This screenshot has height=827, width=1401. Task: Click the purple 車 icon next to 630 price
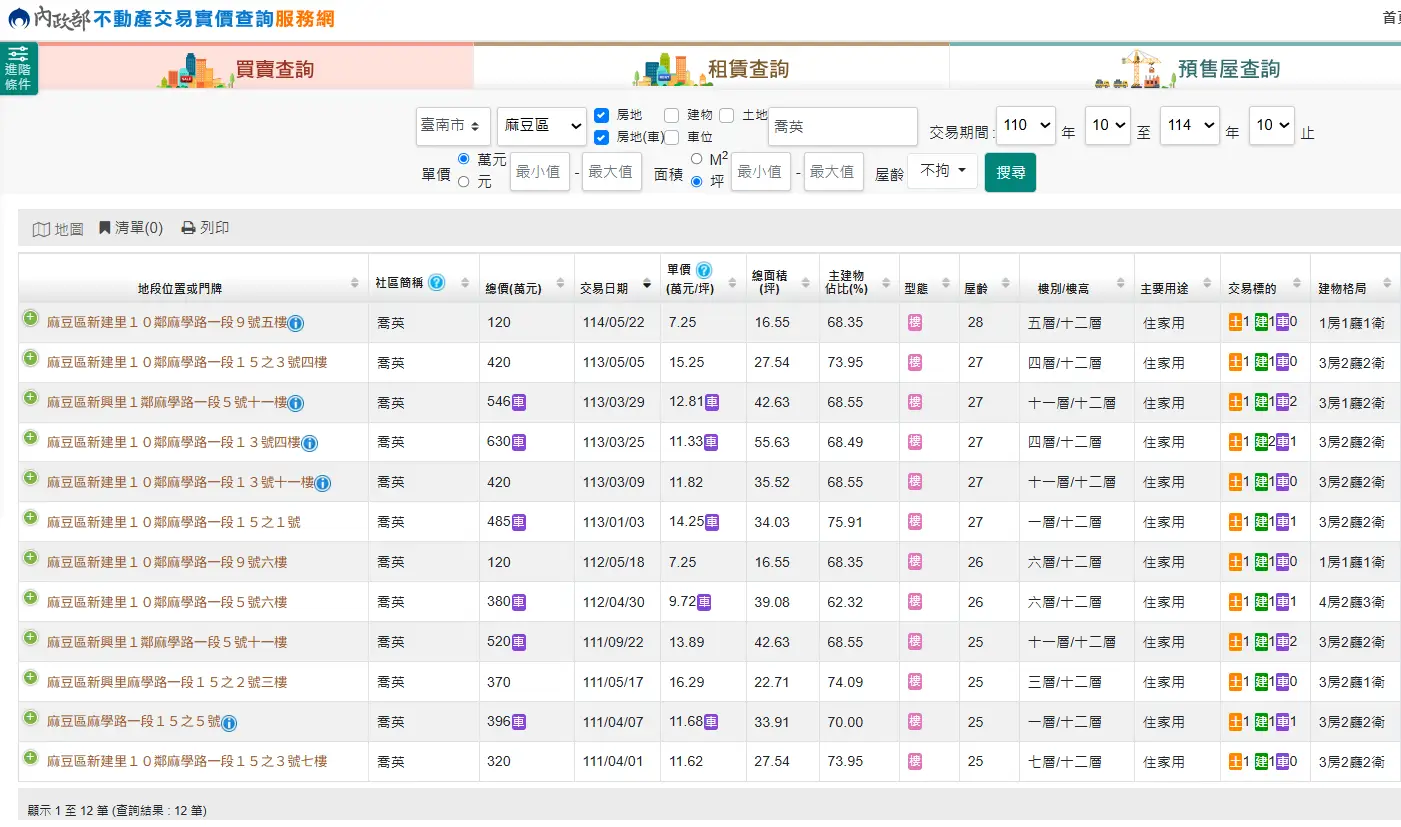pos(519,442)
